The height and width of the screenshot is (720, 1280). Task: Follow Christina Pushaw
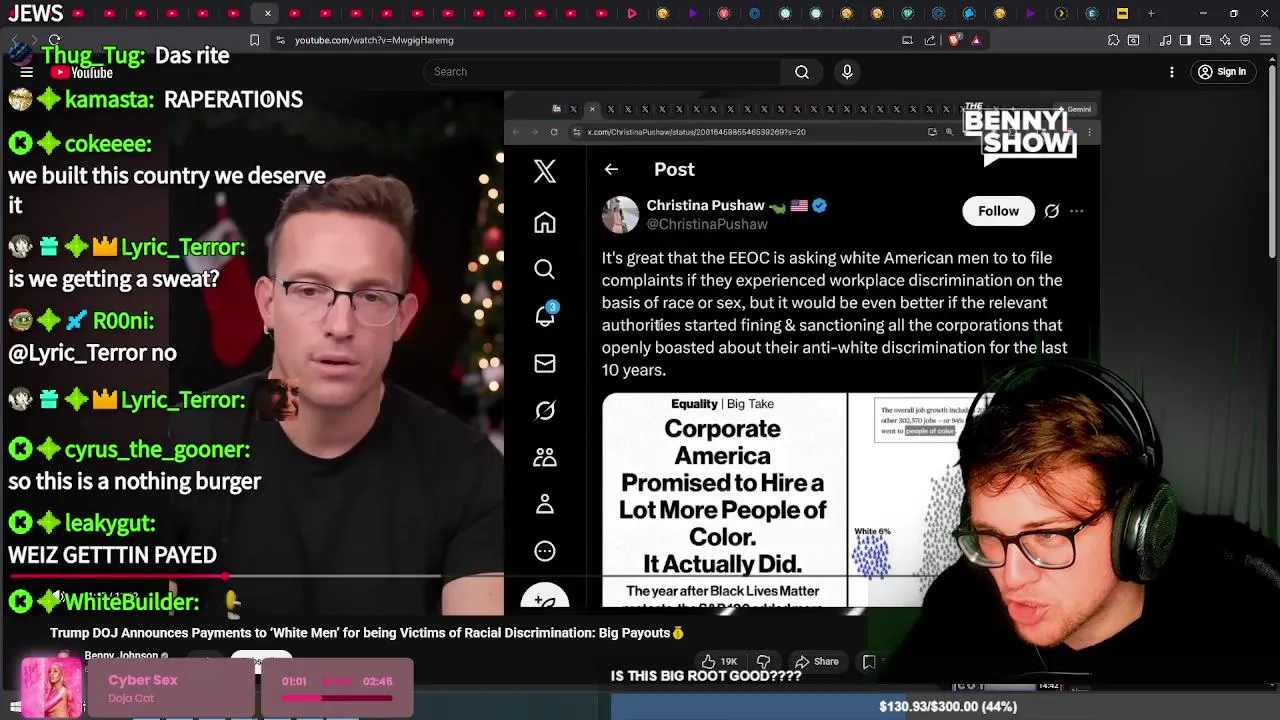pyautogui.click(x=998, y=211)
